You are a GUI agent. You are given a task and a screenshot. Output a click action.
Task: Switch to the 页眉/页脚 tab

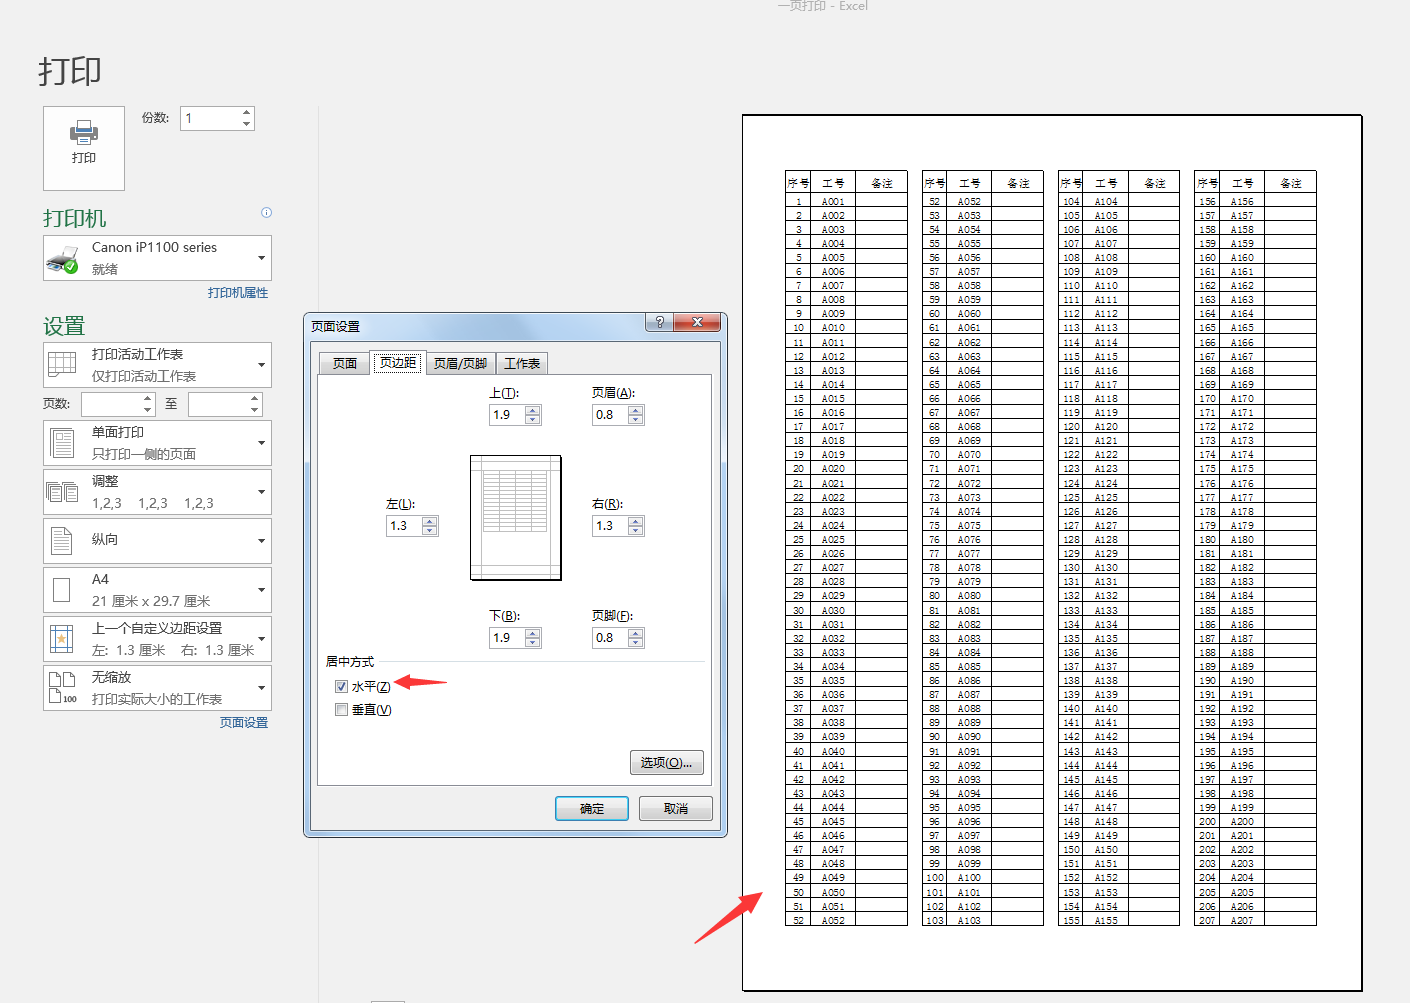point(461,363)
